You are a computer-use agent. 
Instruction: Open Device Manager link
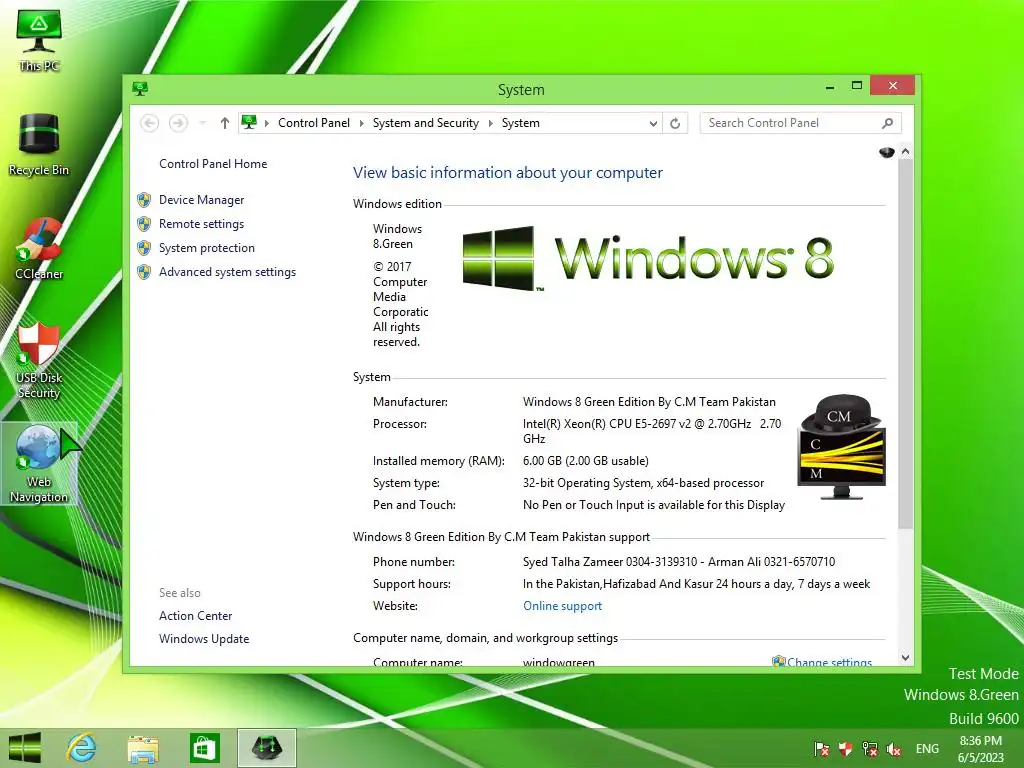pyautogui.click(x=201, y=200)
